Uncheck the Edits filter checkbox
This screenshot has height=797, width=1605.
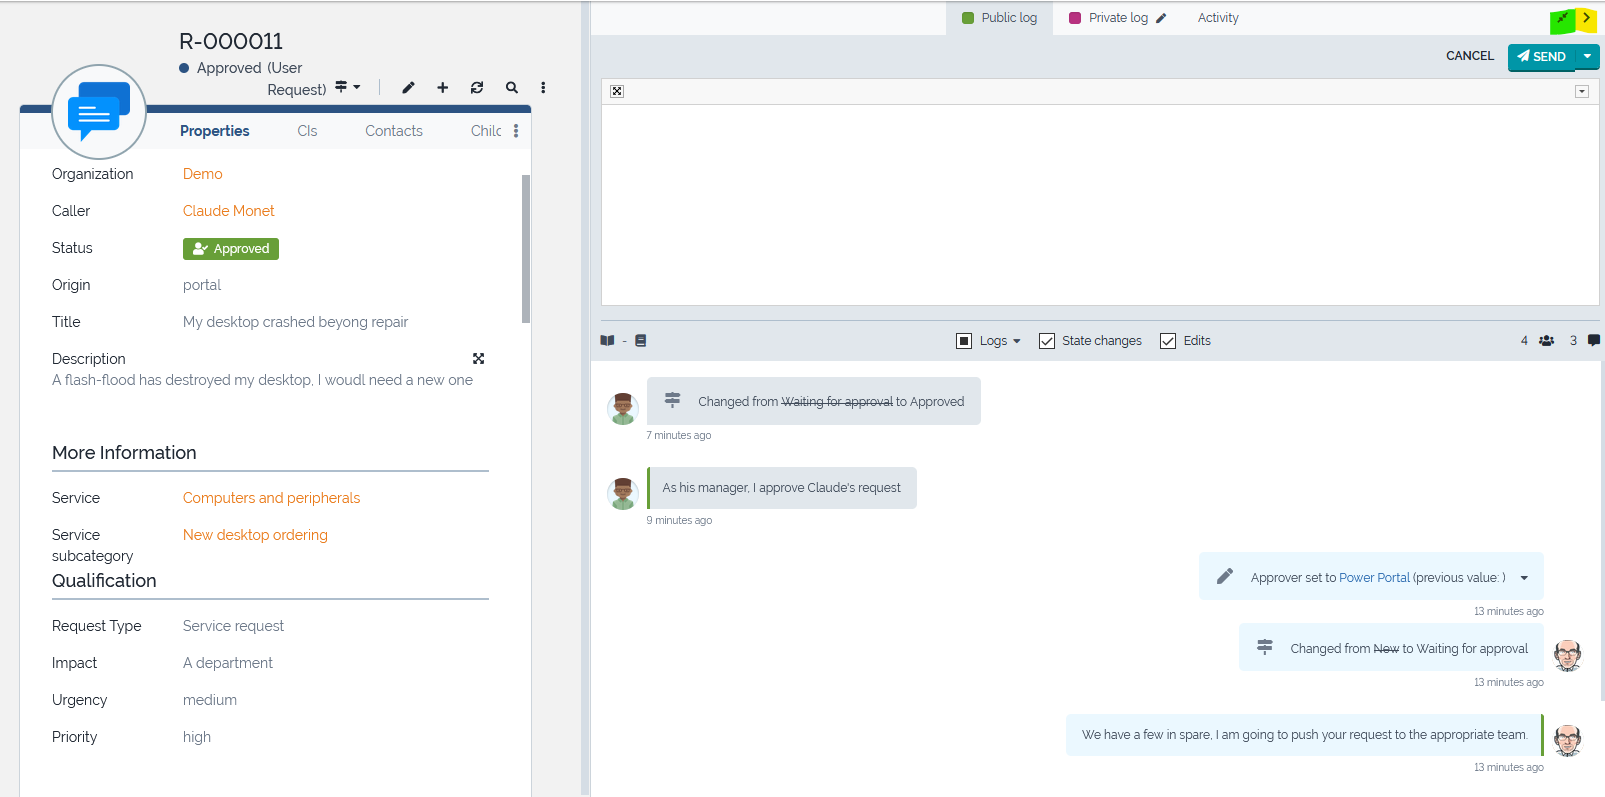click(1168, 341)
